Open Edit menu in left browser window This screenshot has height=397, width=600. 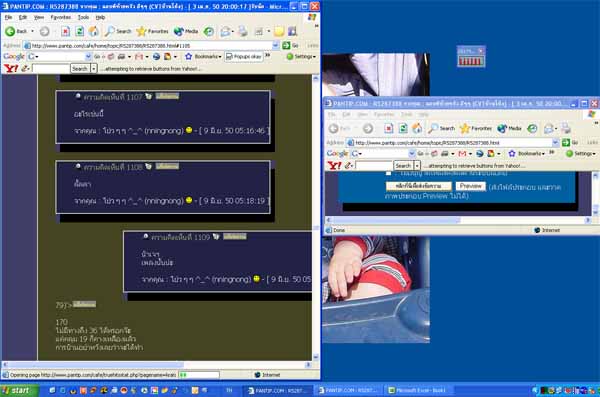click(x=23, y=17)
